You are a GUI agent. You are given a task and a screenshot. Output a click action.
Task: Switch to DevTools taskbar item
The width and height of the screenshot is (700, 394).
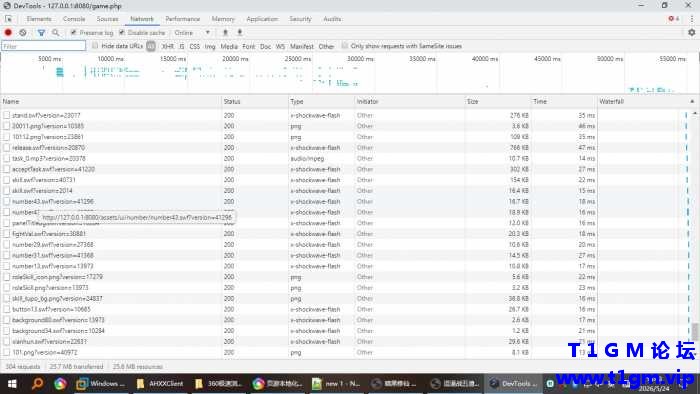click(x=513, y=383)
